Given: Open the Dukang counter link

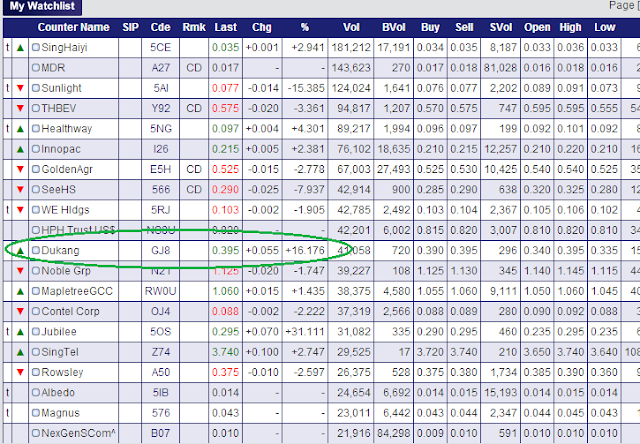Looking at the screenshot, I should point(60,251).
